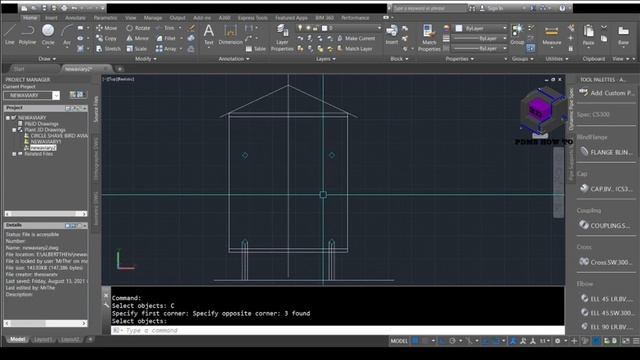
Task: Activate the Copy command
Action: coord(106,38)
